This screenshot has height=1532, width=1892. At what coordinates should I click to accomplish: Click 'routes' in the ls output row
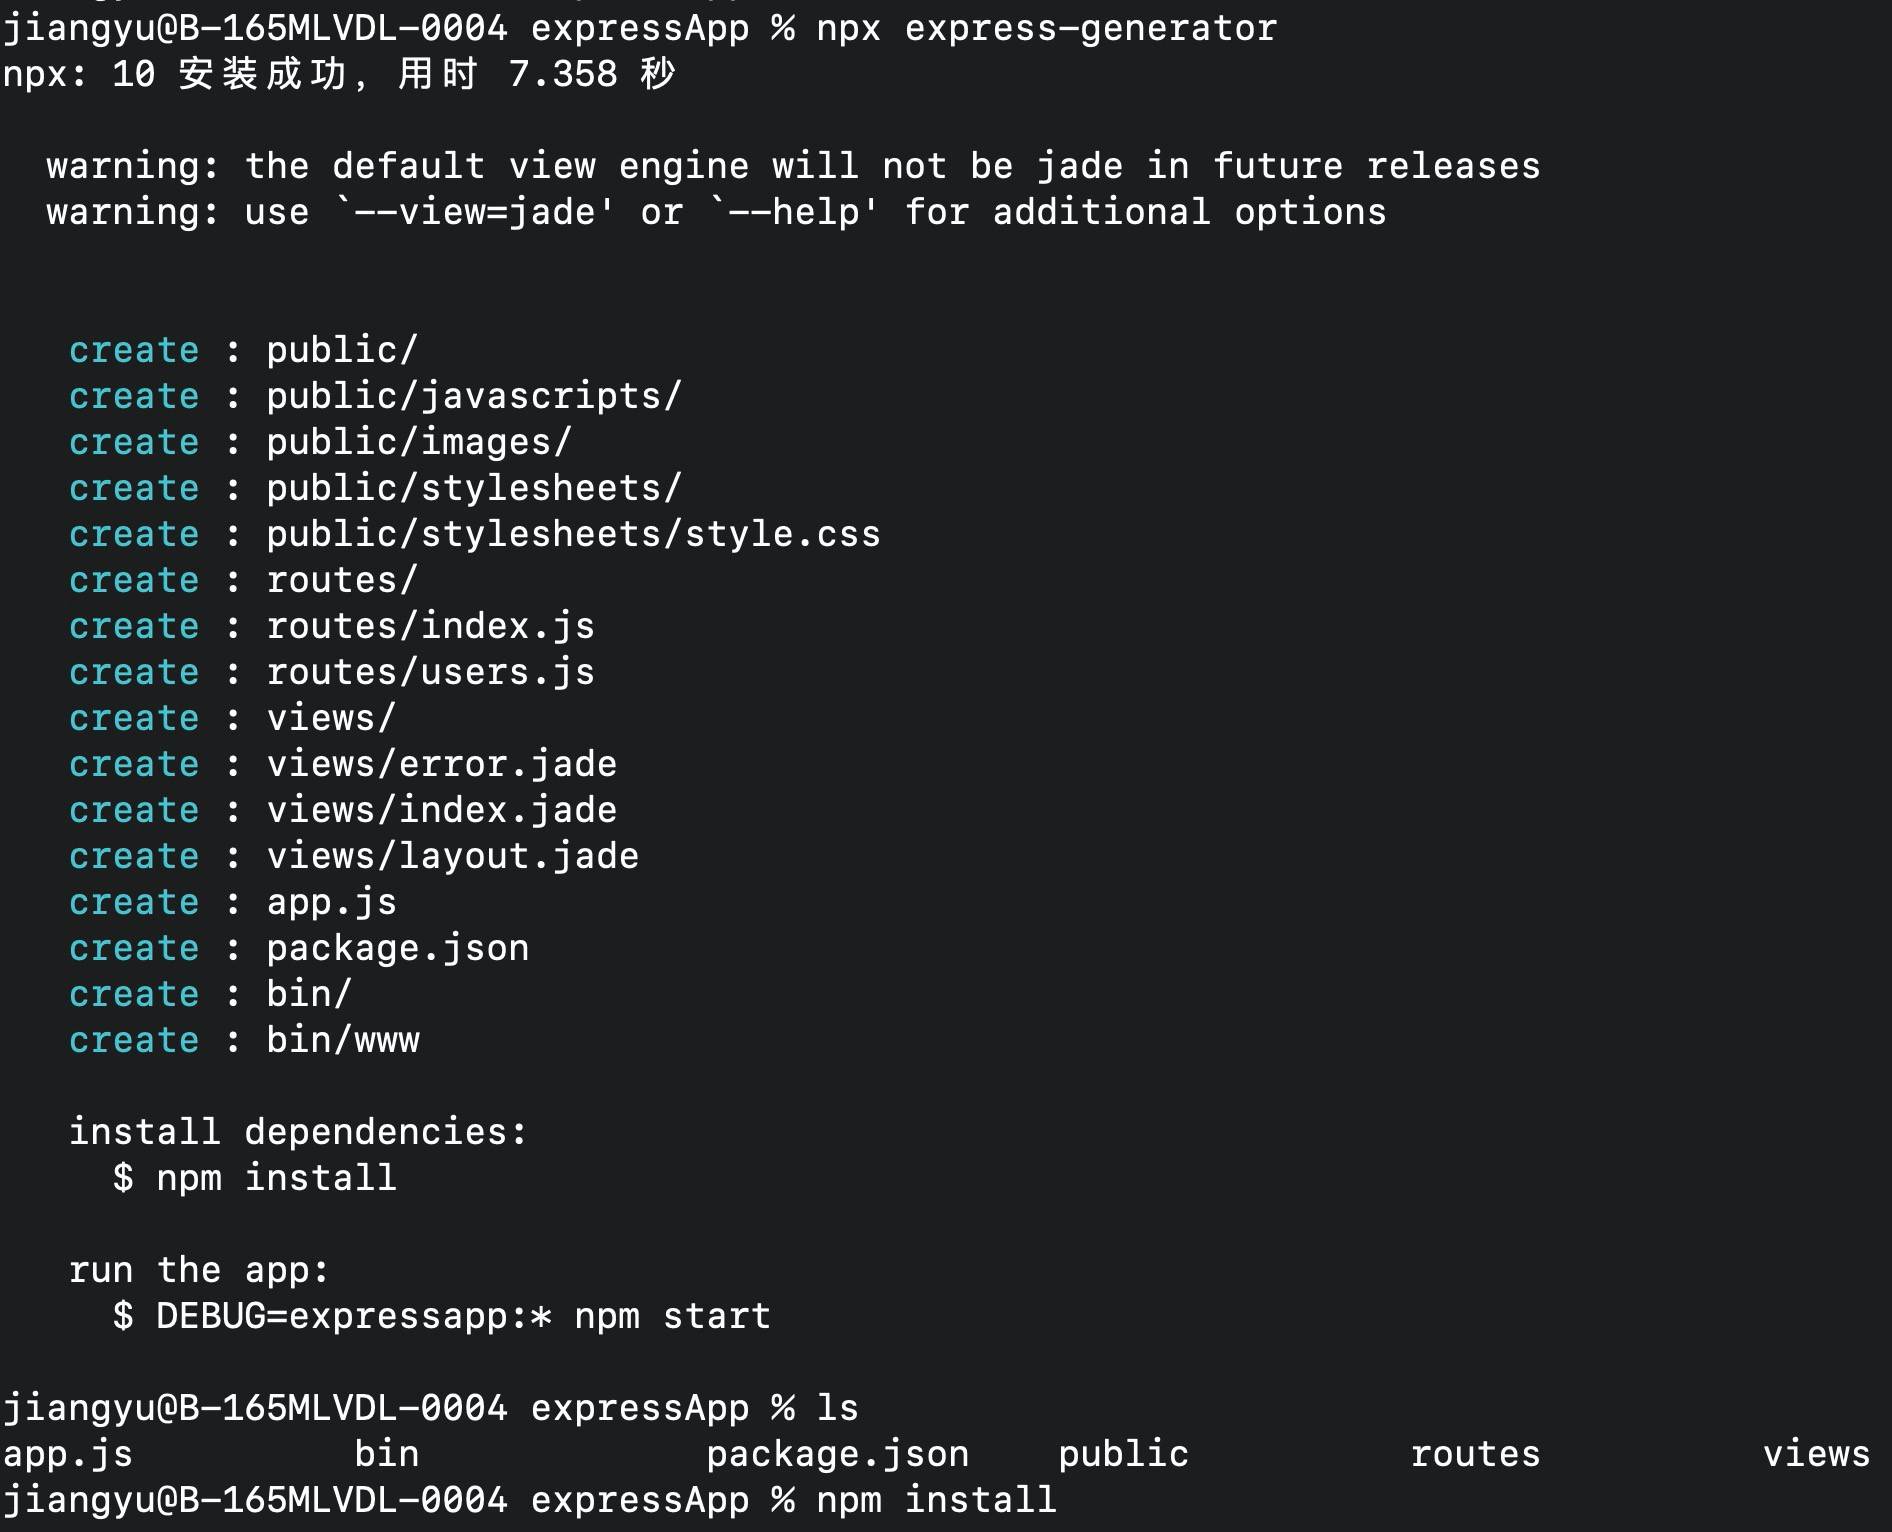(1475, 1454)
